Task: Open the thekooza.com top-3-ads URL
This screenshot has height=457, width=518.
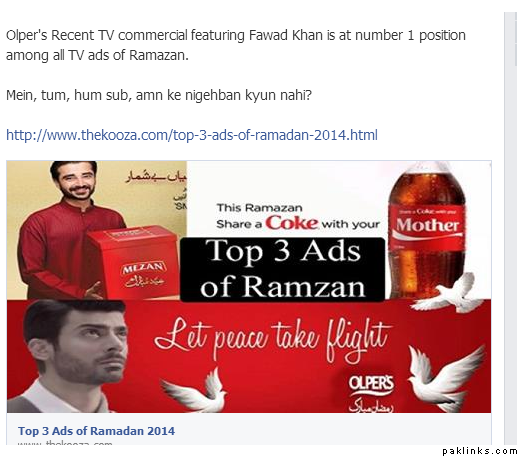Action: point(192,135)
